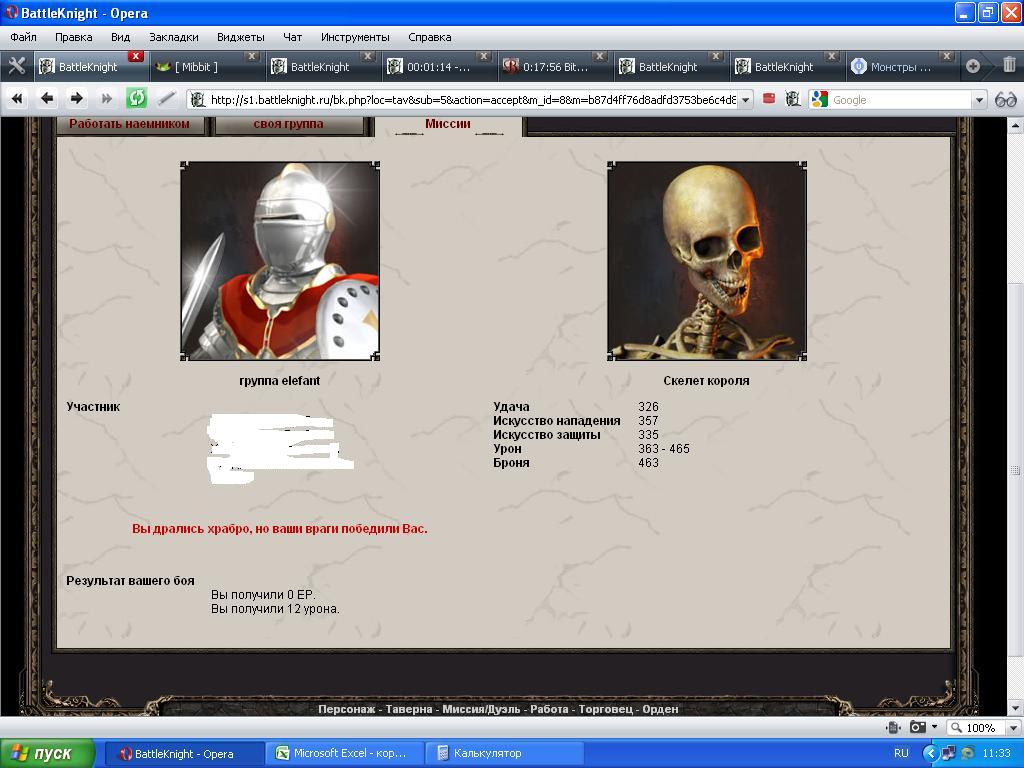
Task: Expand hidden tray icons arrow
Action: click(931, 753)
